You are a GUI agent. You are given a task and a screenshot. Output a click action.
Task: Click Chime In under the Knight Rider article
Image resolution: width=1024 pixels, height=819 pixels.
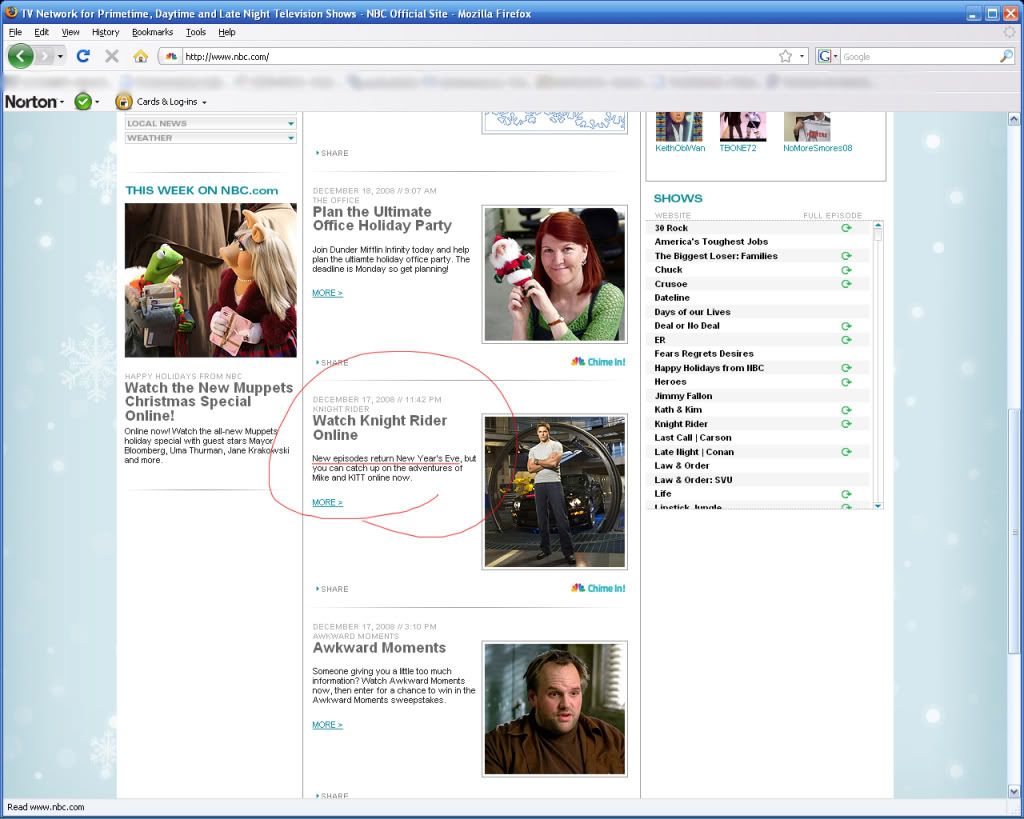pyautogui.click(x=598, y=588)
